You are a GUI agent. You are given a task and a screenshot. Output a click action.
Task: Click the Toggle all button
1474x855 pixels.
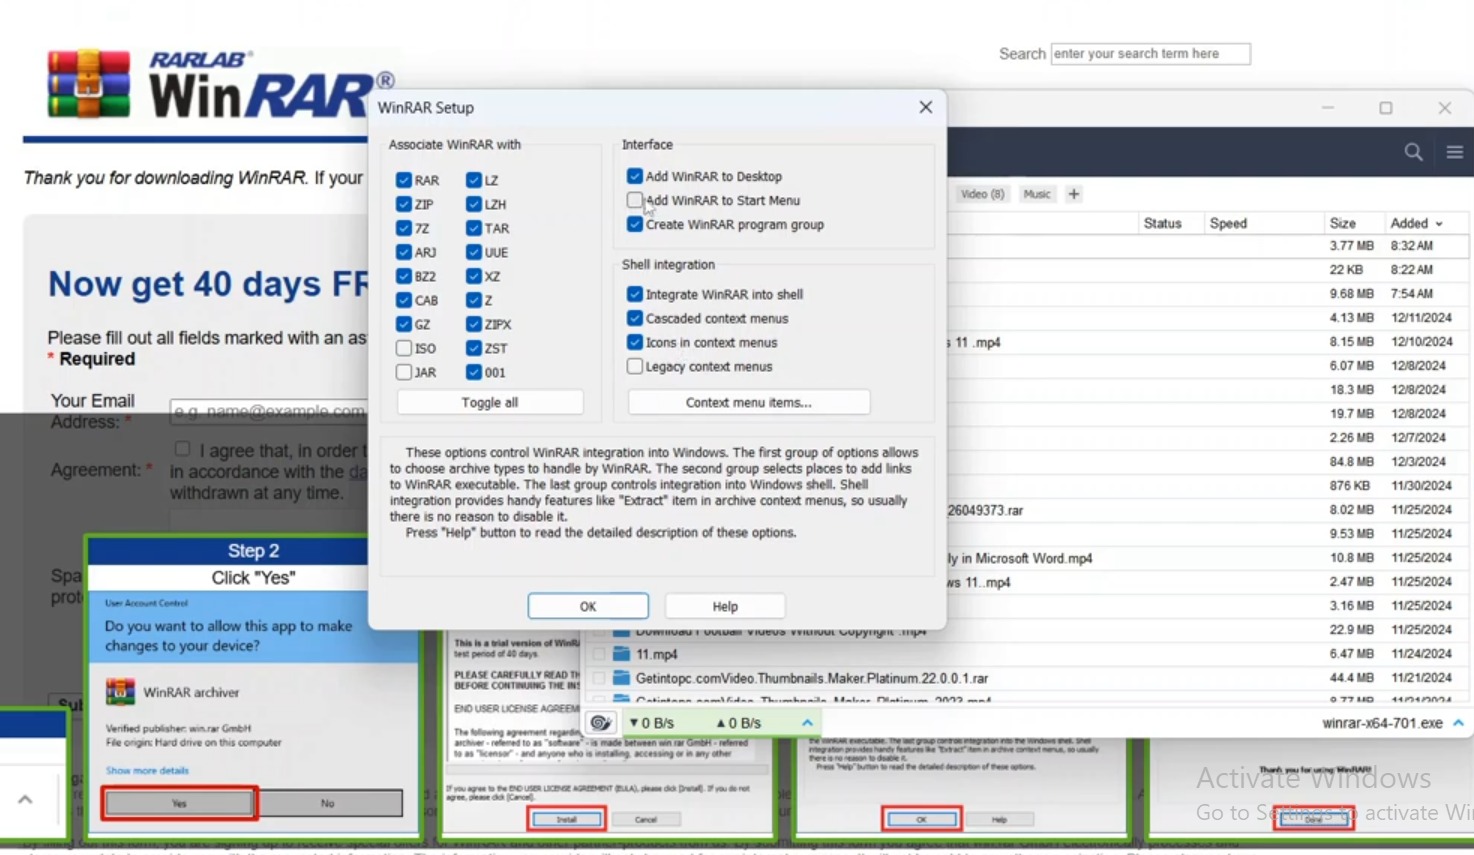pos(490,402)
